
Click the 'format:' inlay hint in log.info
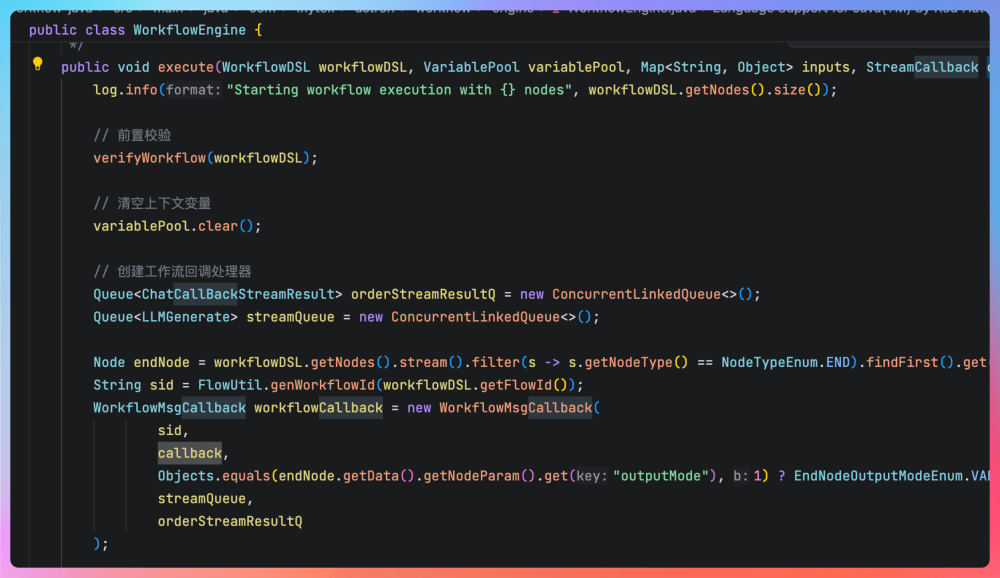pyautogui.click(x=193, y=90)
